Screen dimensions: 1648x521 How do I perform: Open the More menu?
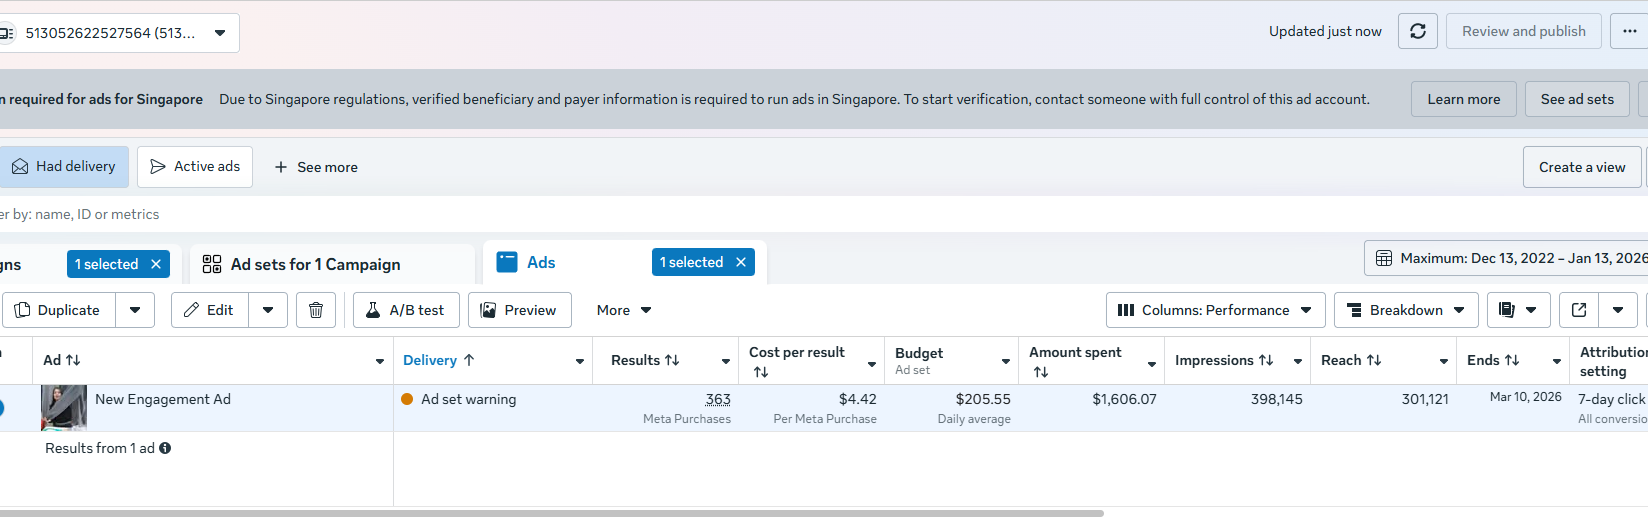click(624, 310)
